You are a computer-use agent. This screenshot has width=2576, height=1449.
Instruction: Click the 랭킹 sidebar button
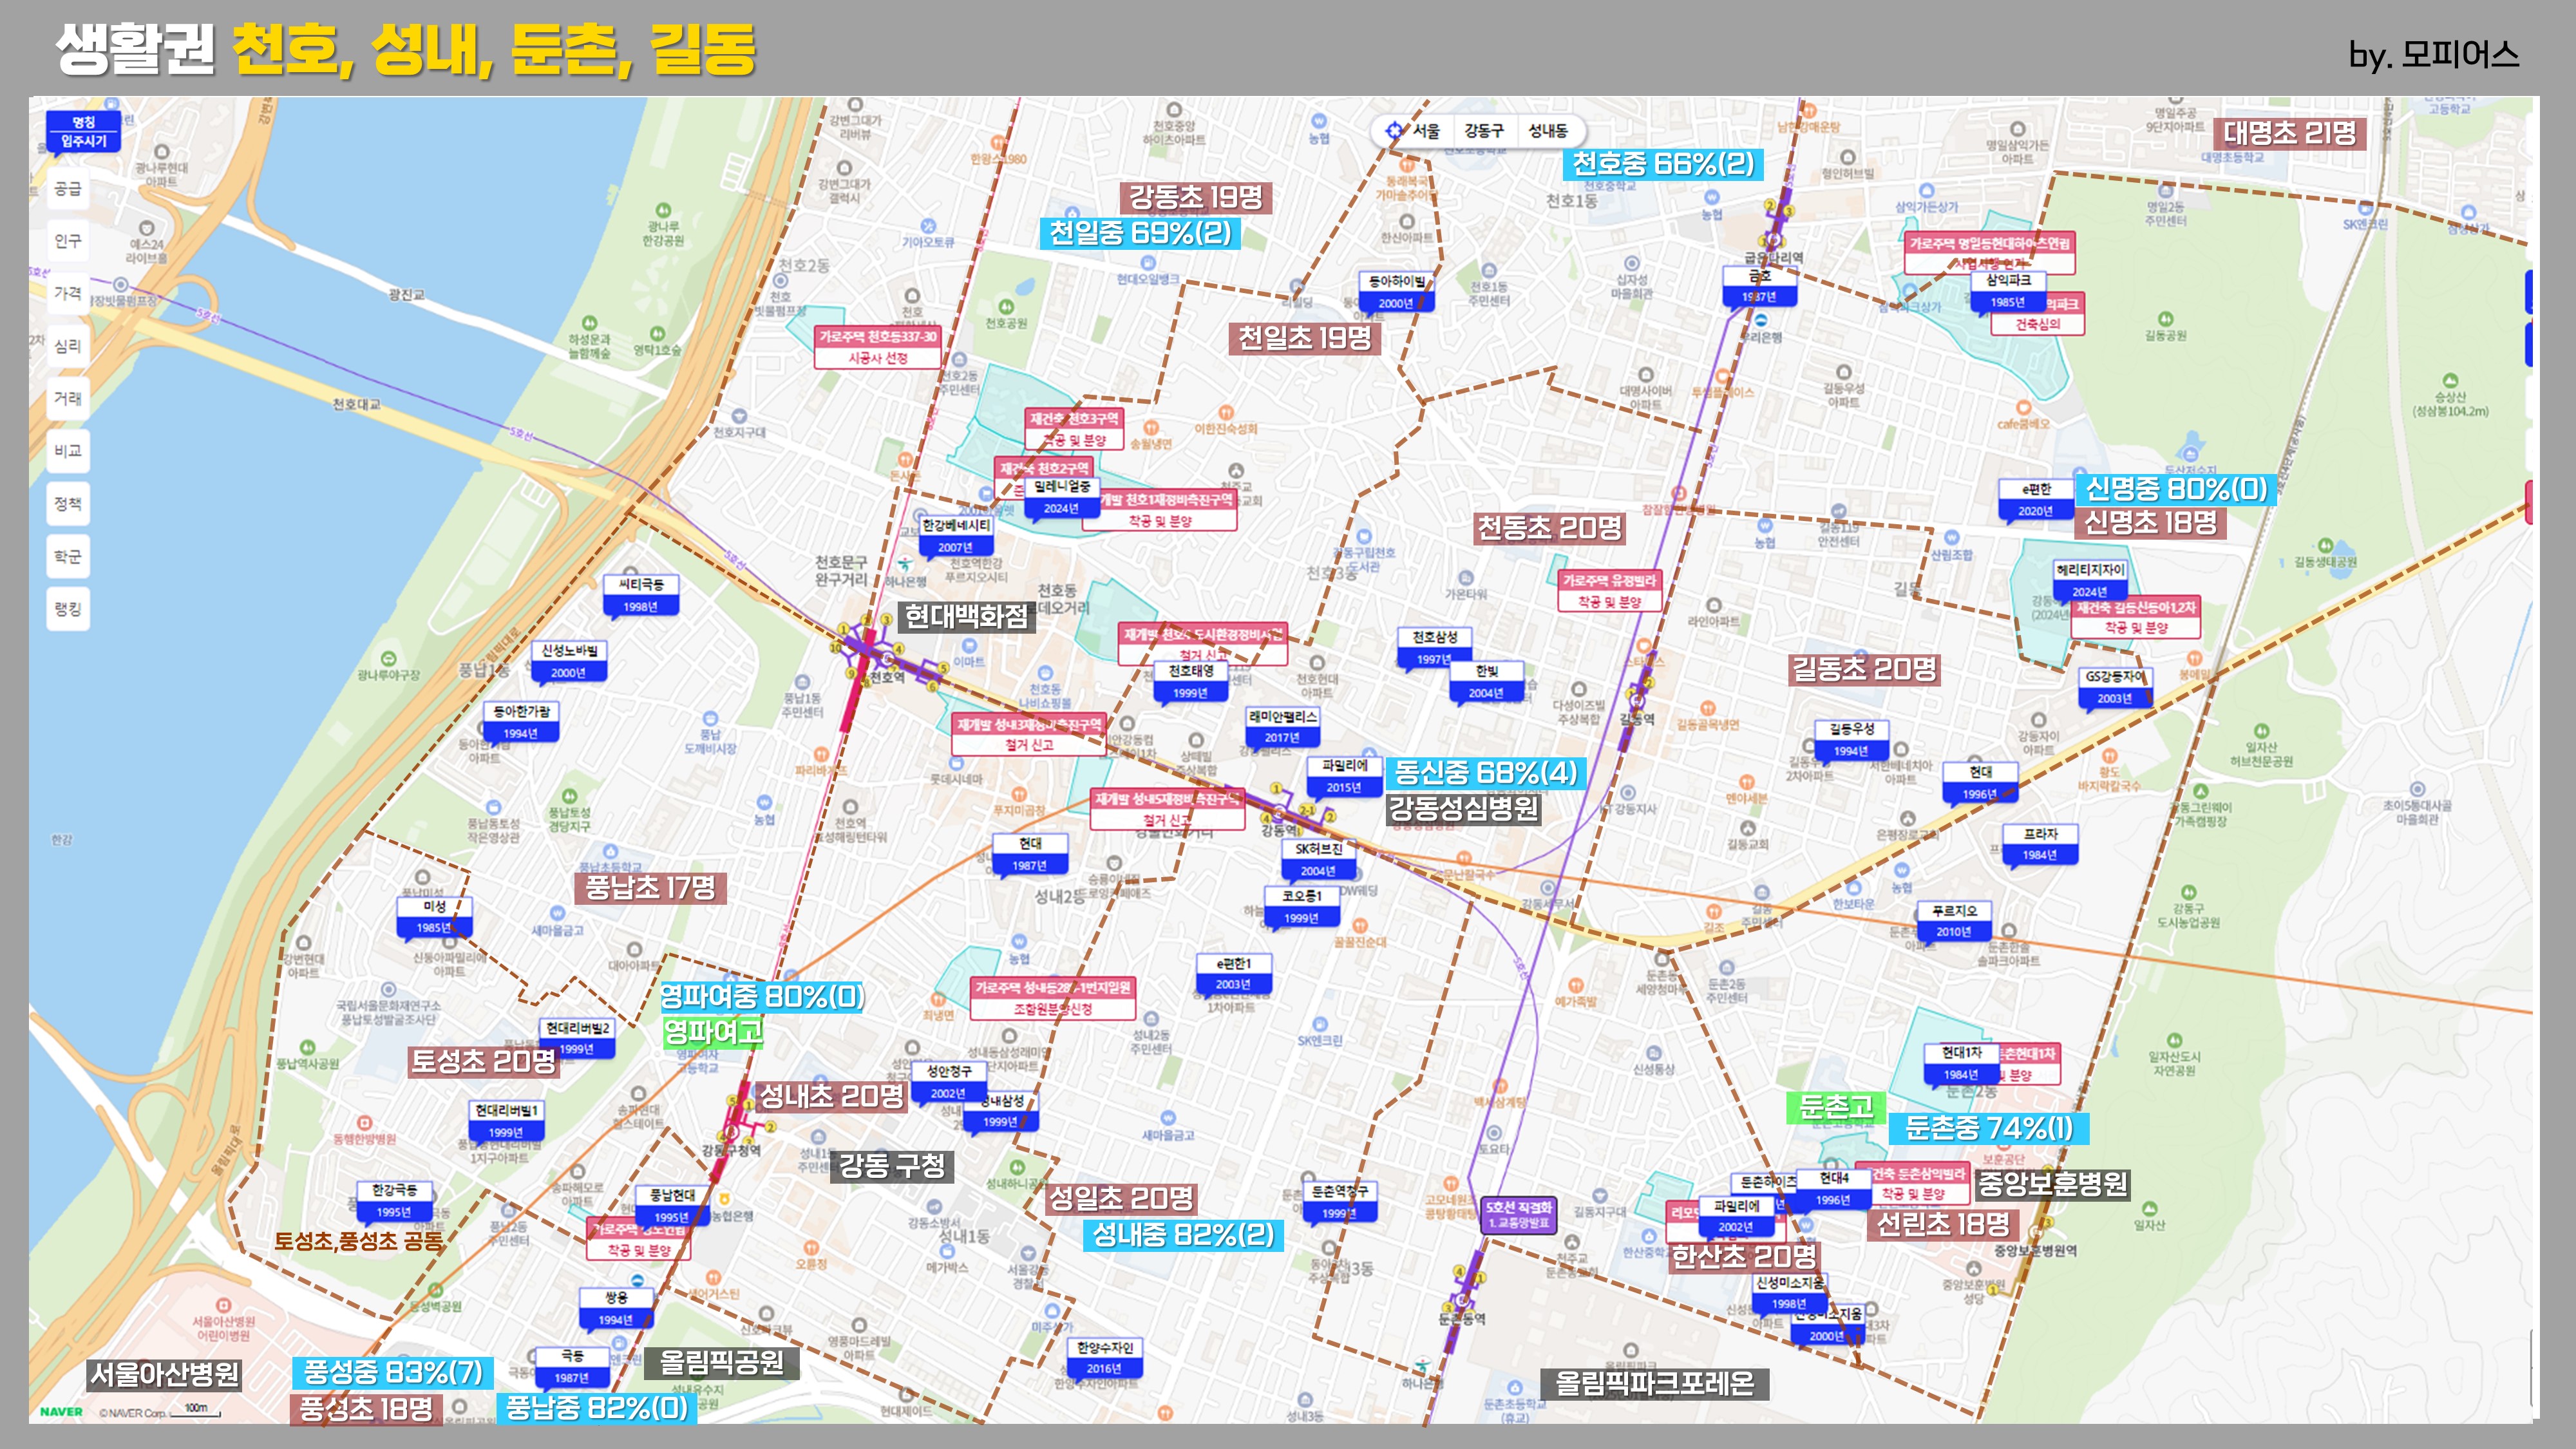(68, 608)
